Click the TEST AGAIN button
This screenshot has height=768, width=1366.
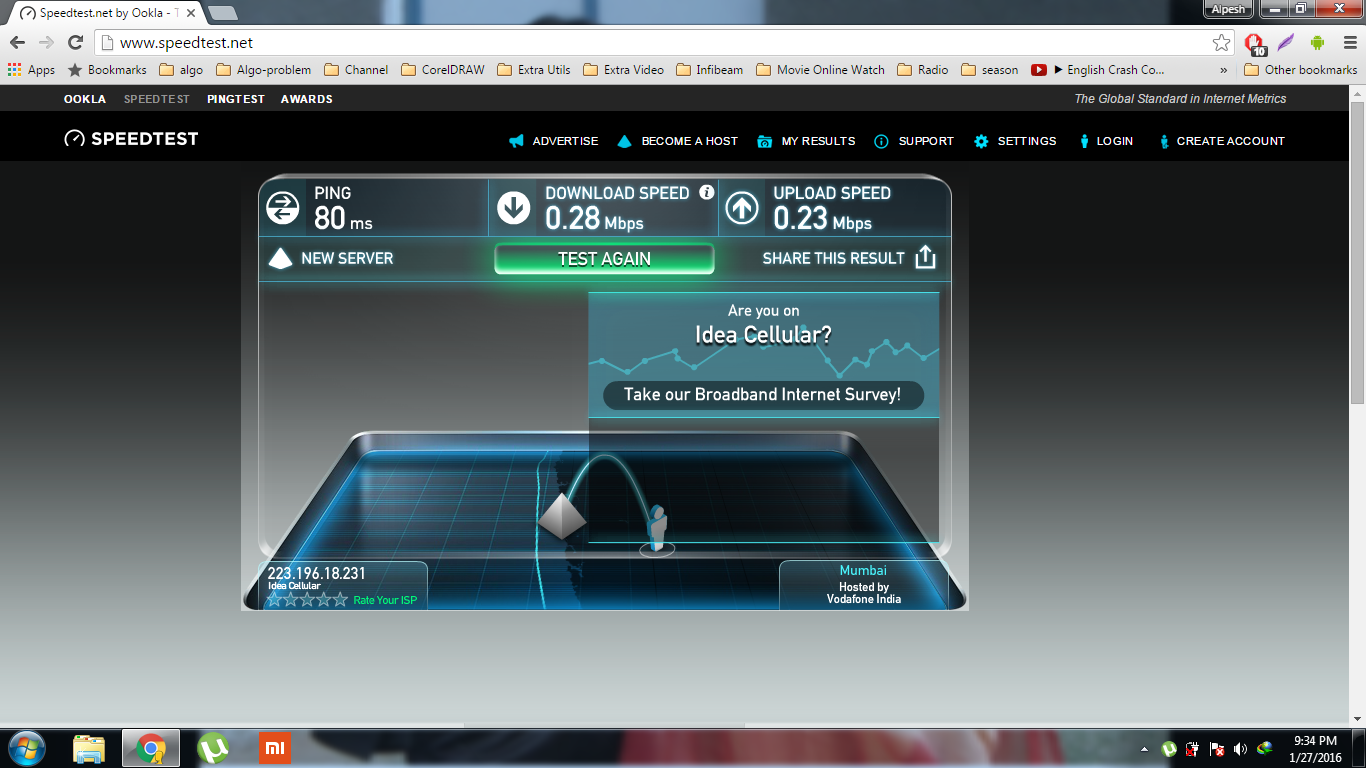click(604, 259)
